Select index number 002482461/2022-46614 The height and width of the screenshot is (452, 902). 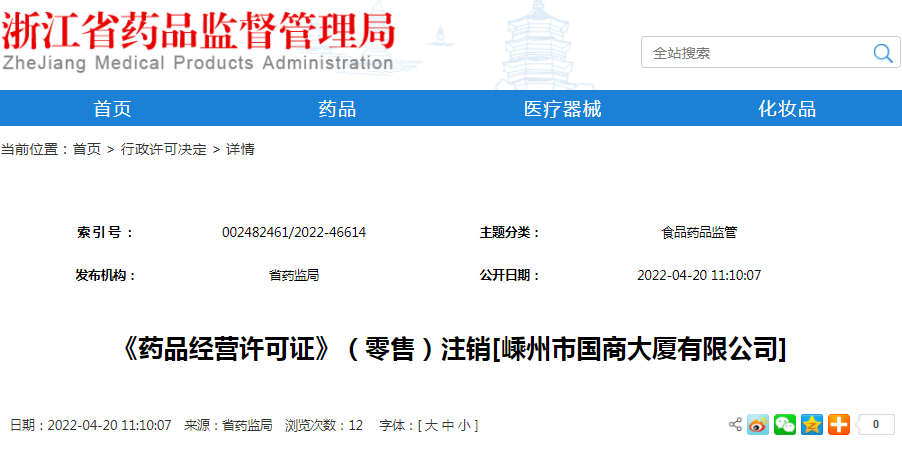(x=294, y=233)
